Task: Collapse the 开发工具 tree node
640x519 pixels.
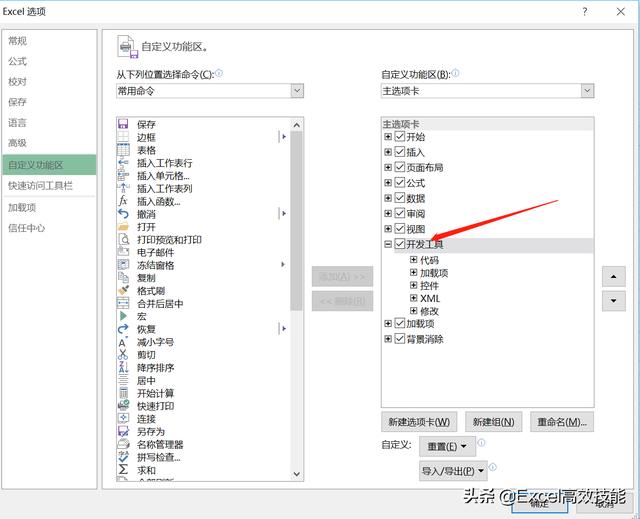Action: pos(388,244)
